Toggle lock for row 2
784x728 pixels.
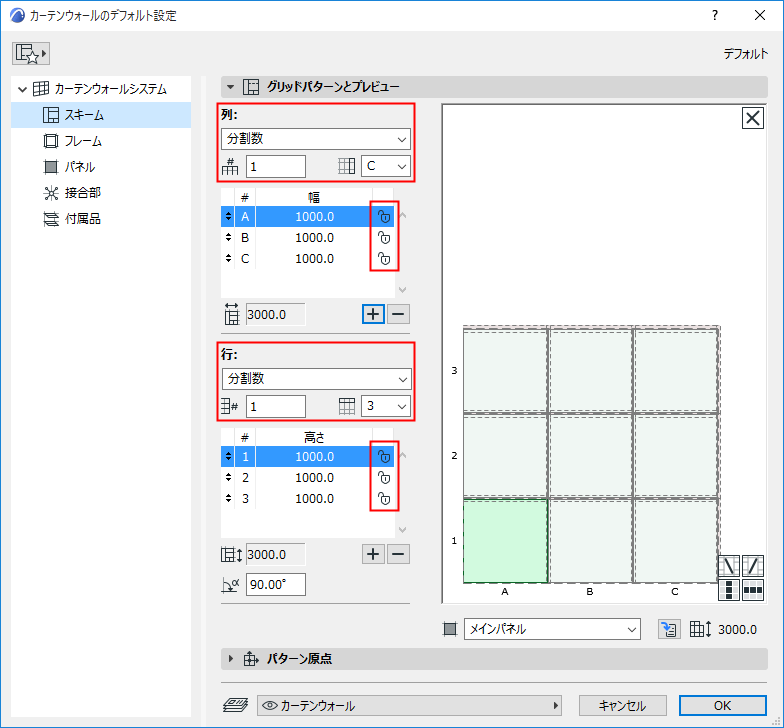[x=384, y=478]
